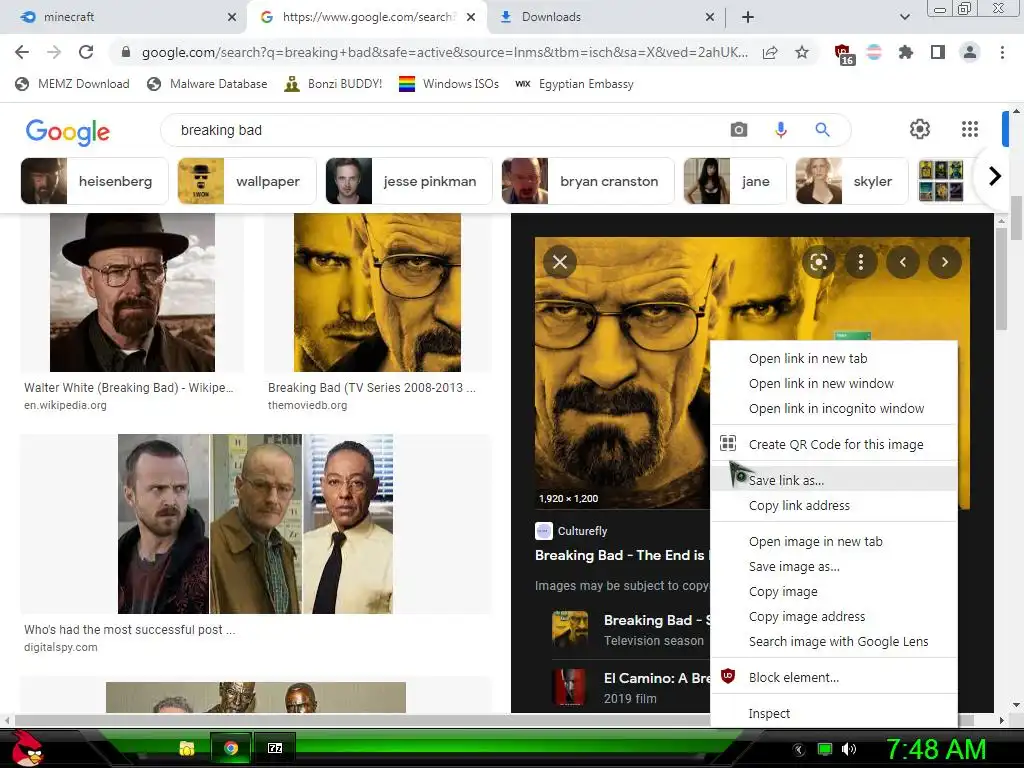Select Open image in new tab

tap(833, 541)
